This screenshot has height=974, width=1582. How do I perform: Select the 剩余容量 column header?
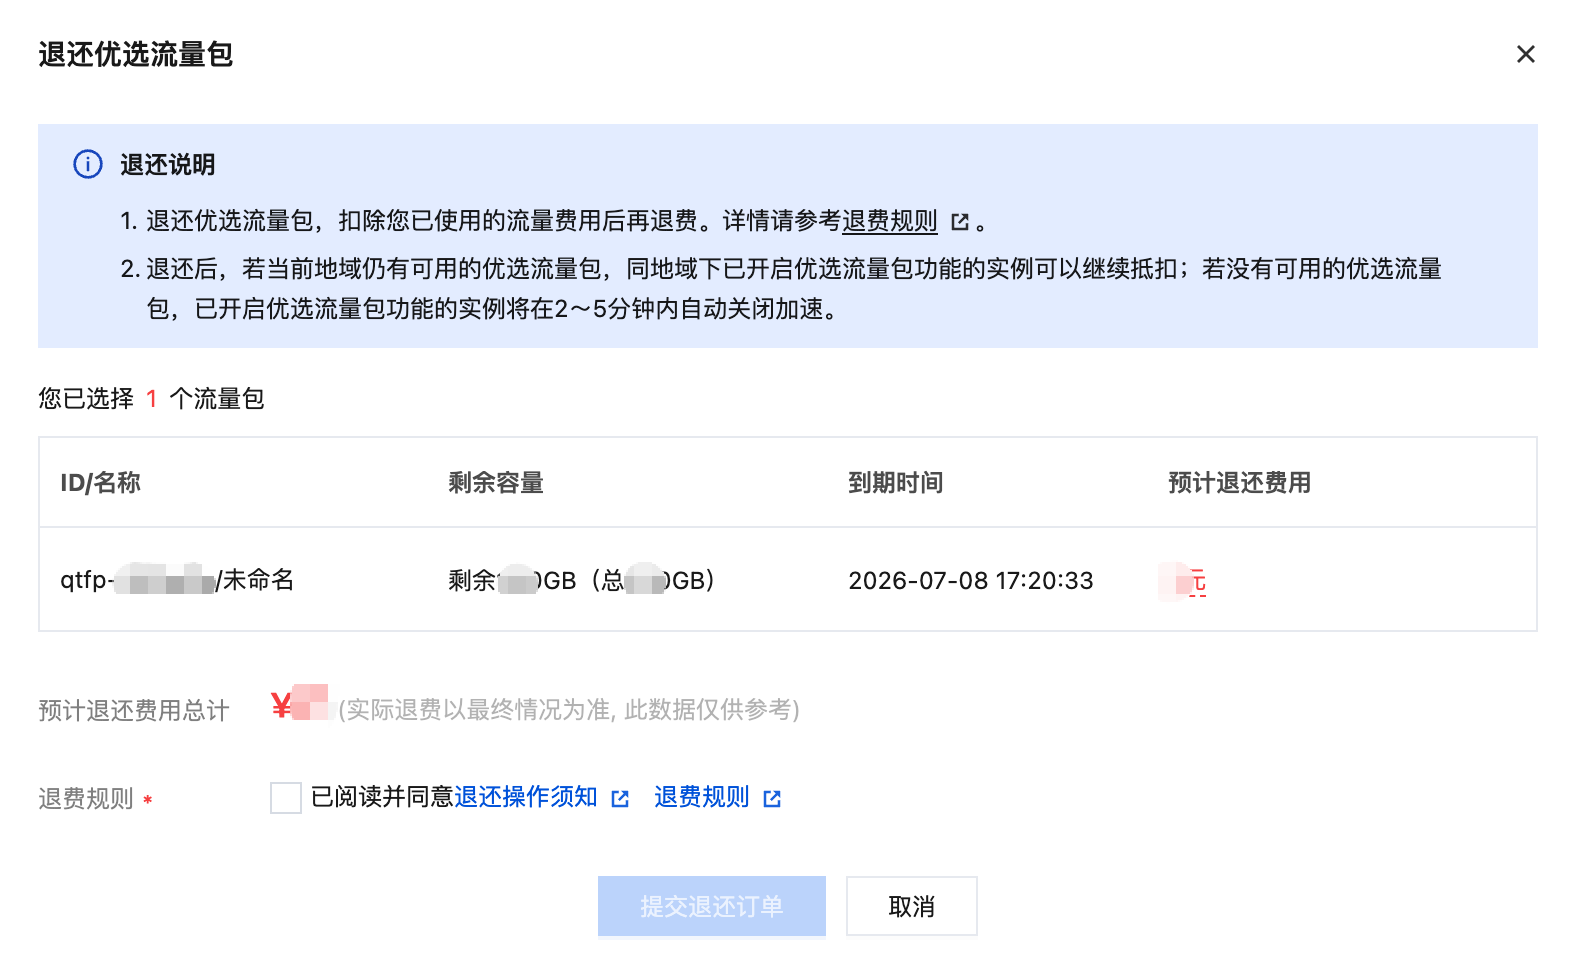tap(496, 483)
